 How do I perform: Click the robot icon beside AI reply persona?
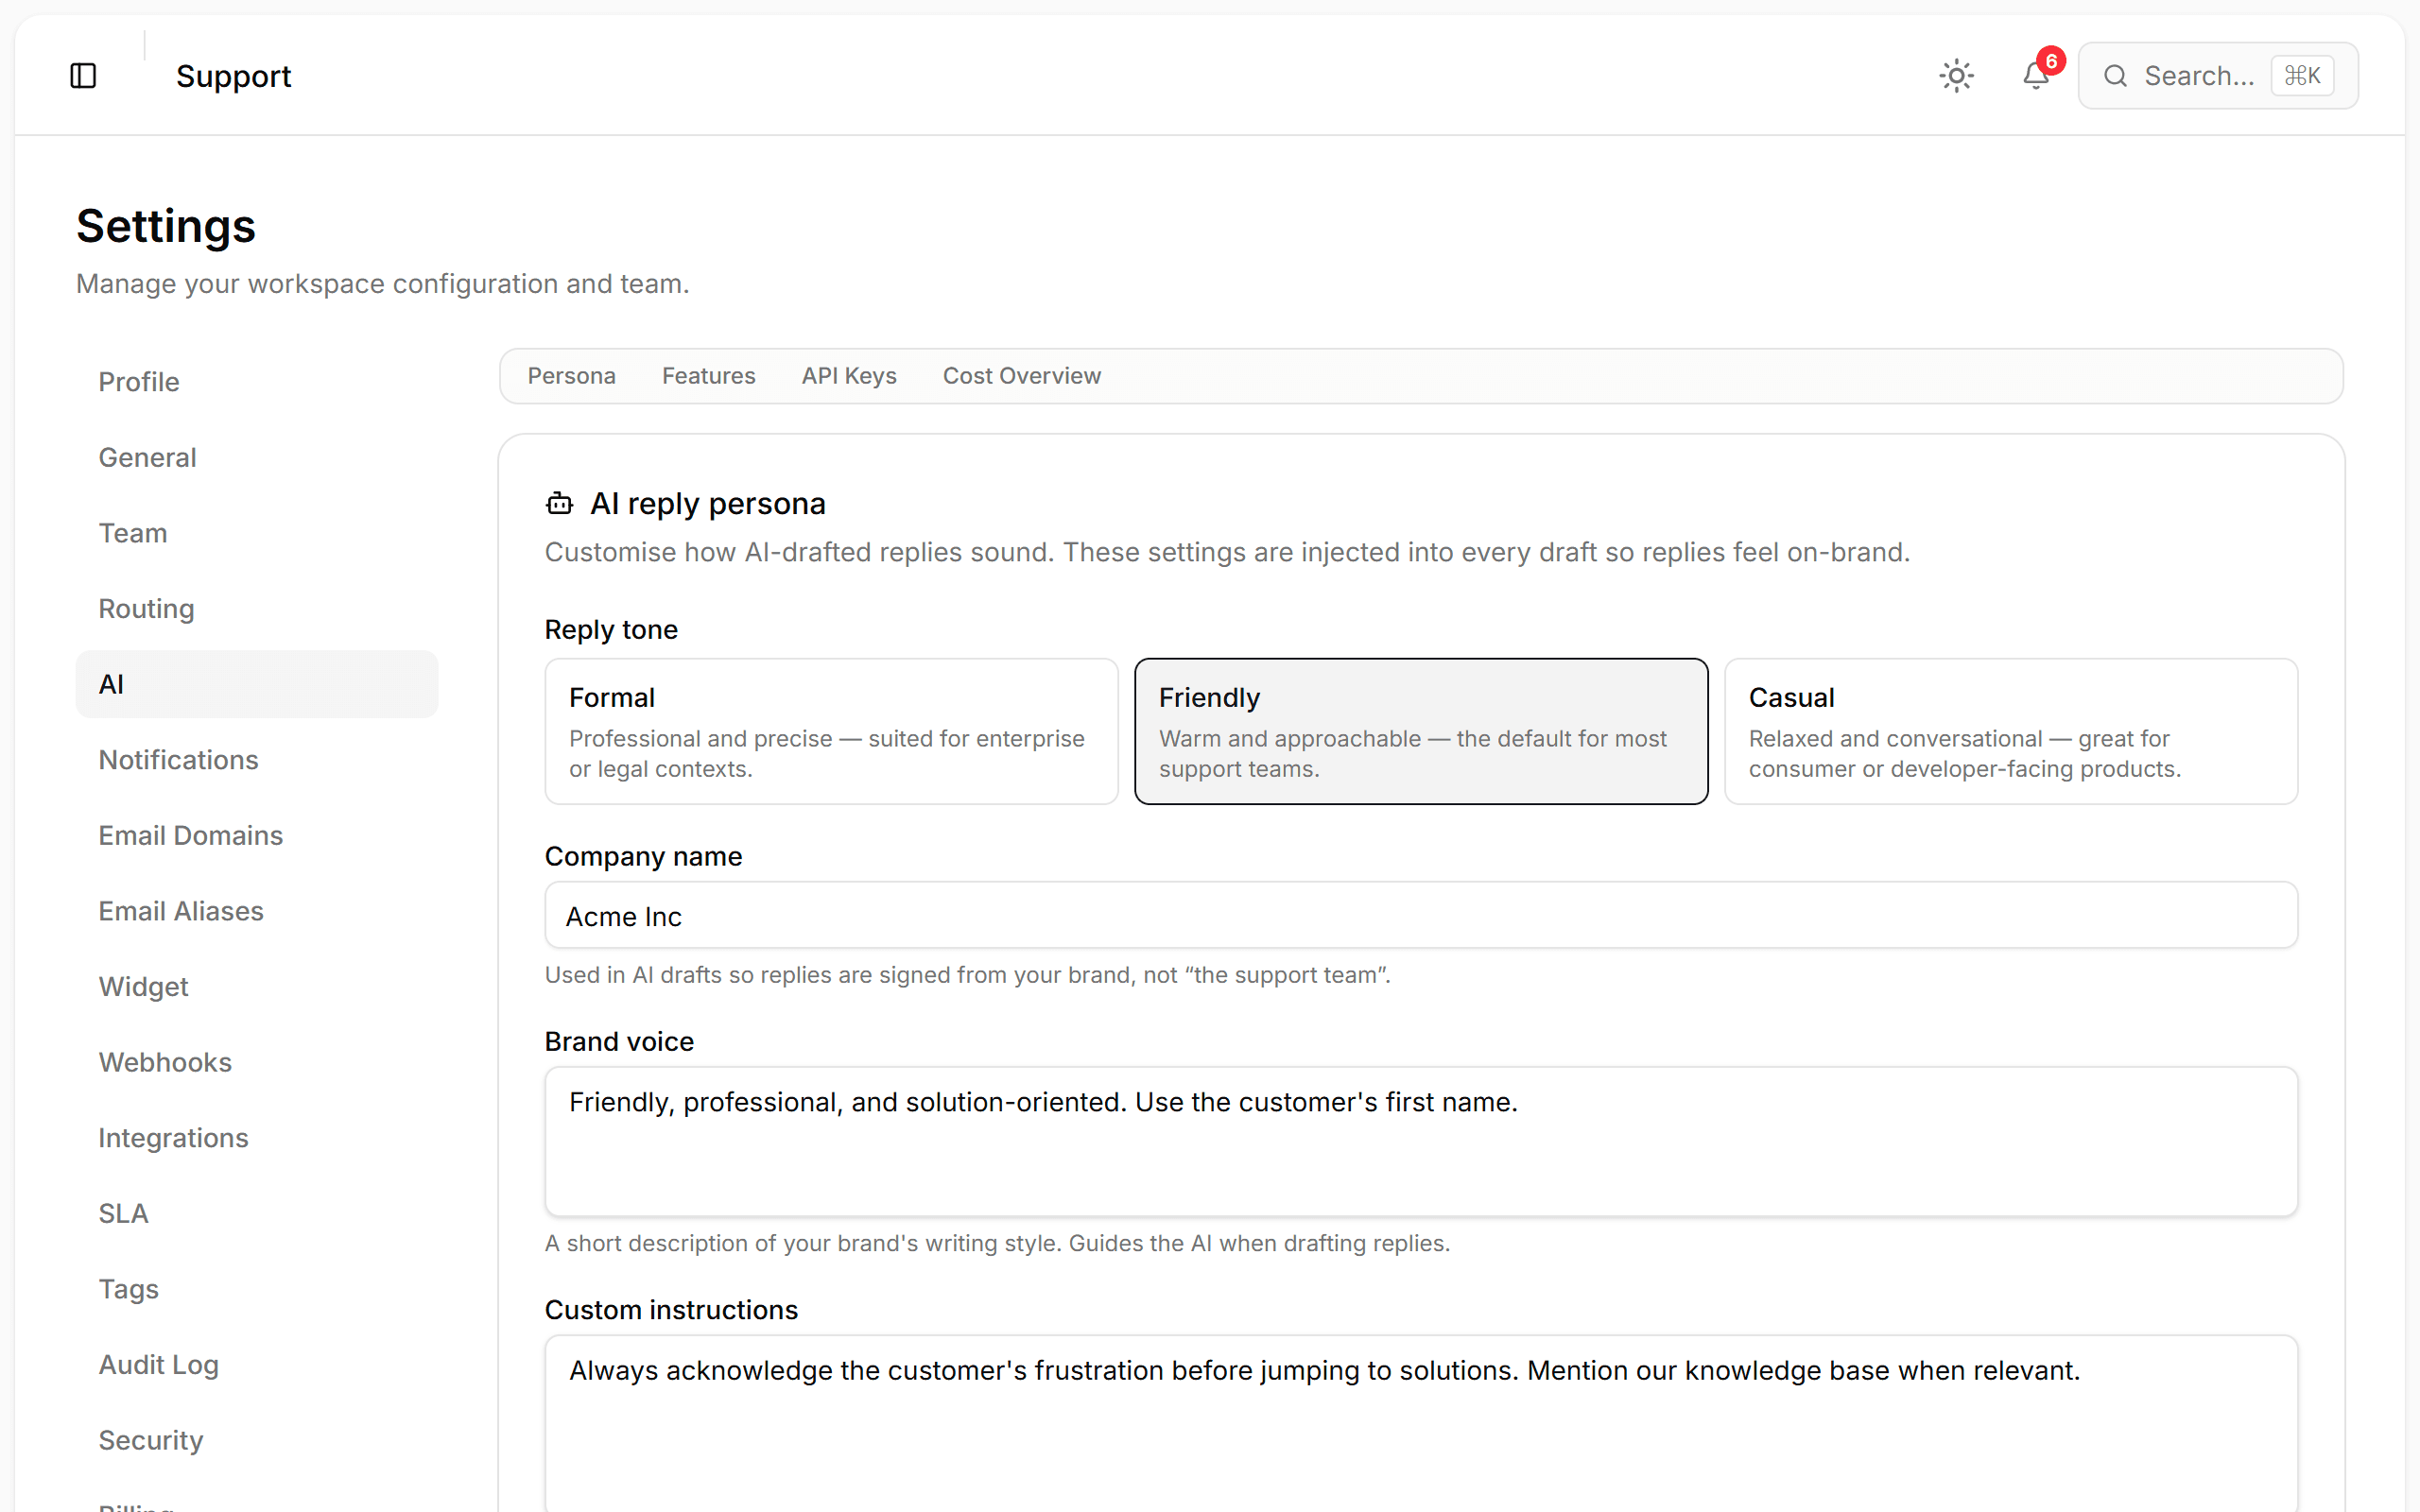pos(558,503)
